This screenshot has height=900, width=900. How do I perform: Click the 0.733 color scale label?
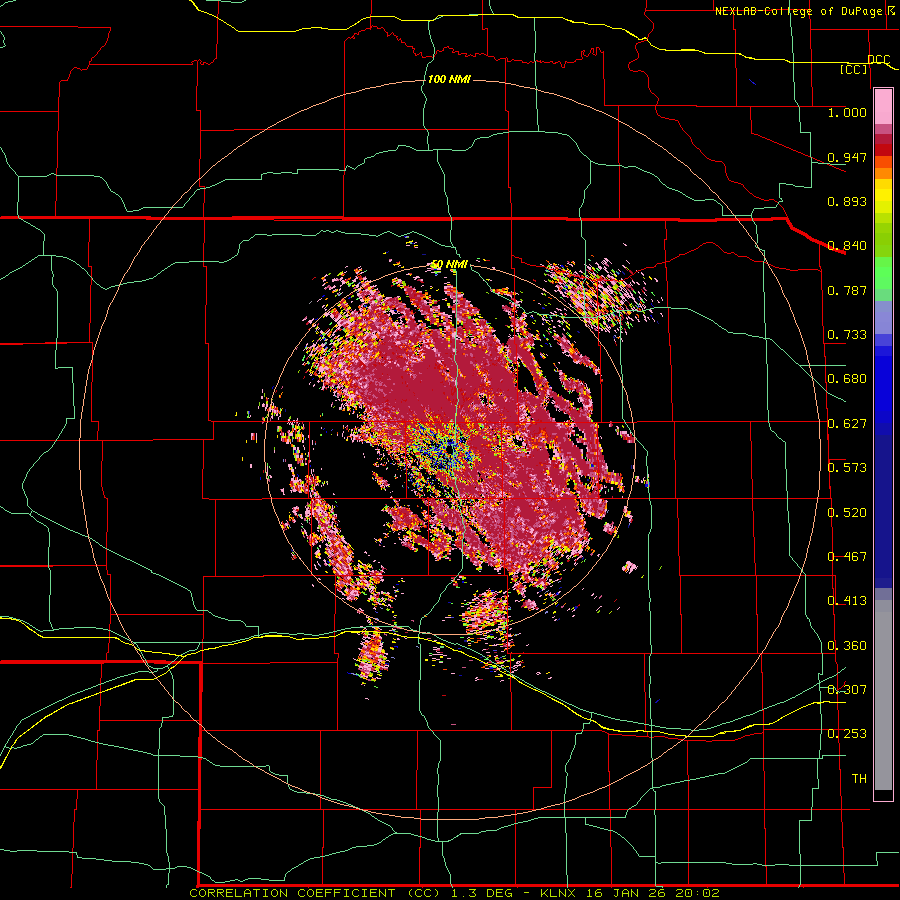tap(847, 335)
